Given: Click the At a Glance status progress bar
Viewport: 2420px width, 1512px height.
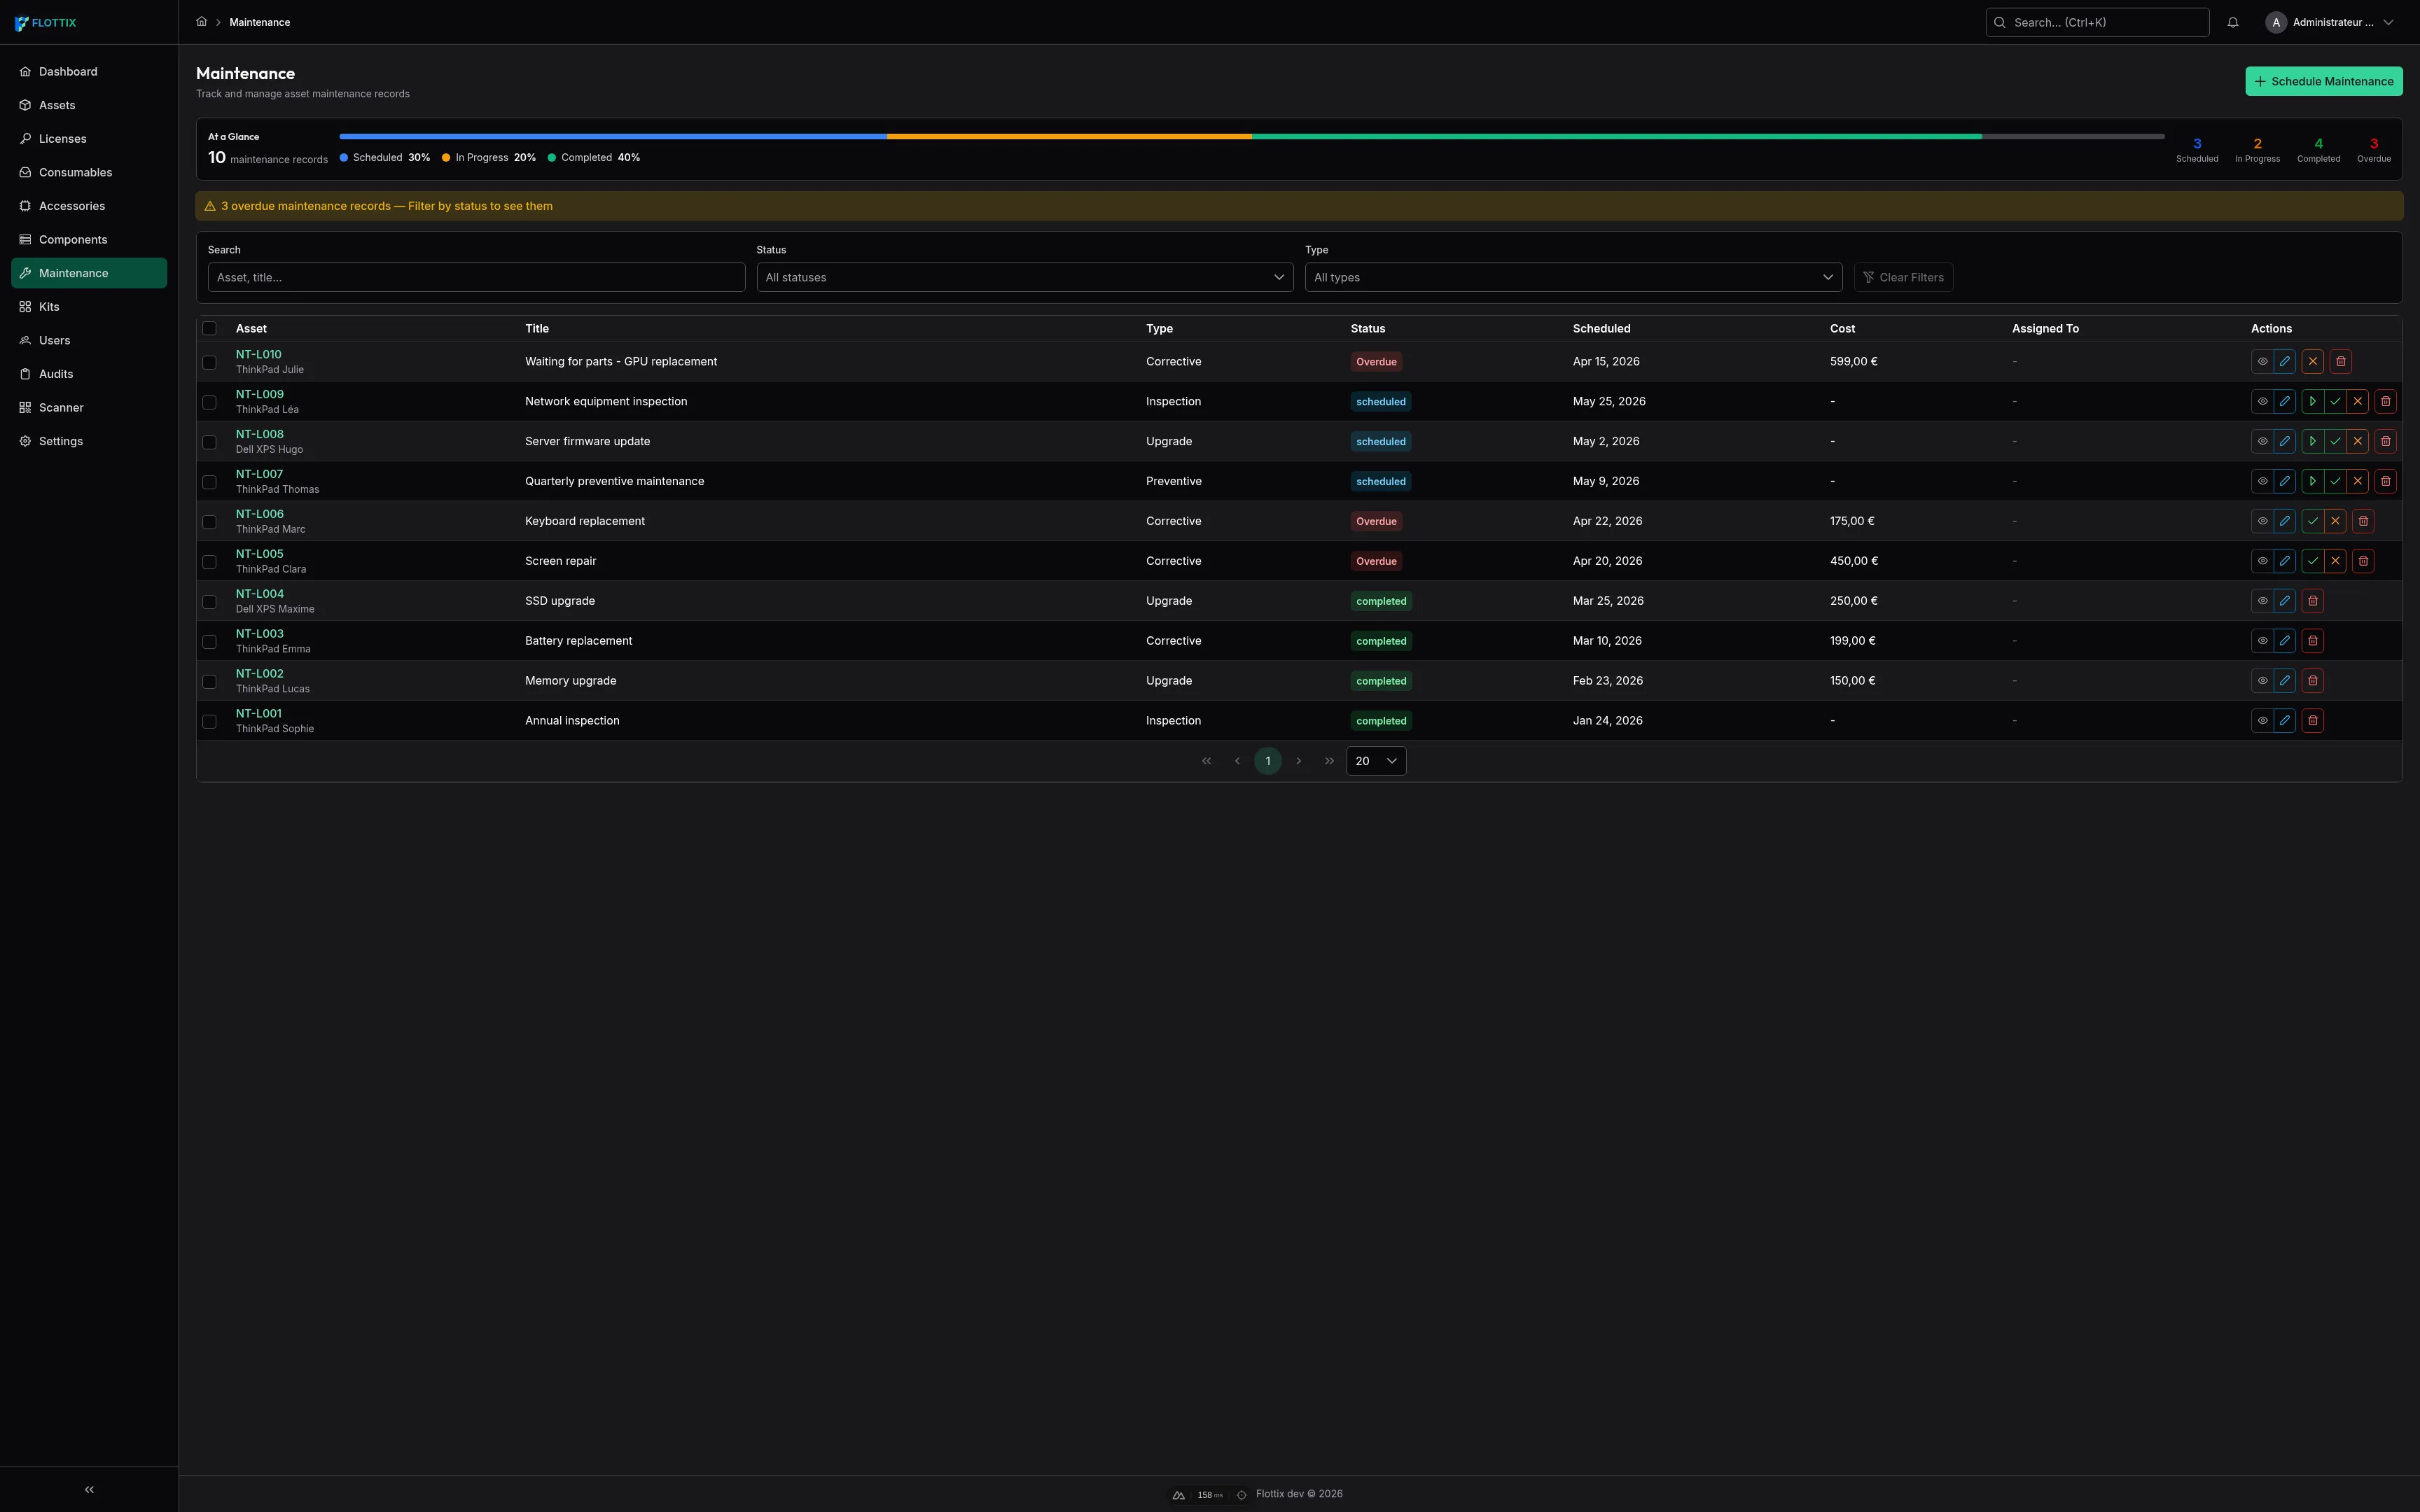Looking at the screenshot, I should 1252,136.
